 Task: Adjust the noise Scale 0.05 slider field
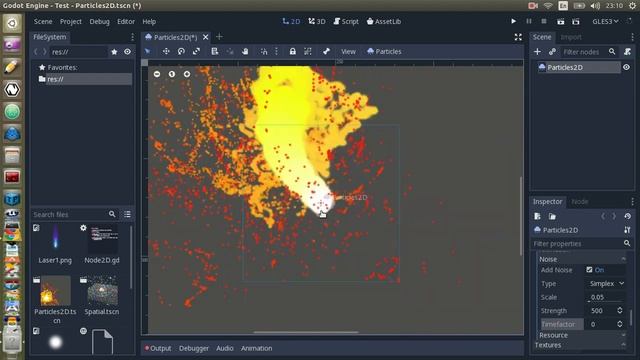pyautogui.click(x=607, y=297)
